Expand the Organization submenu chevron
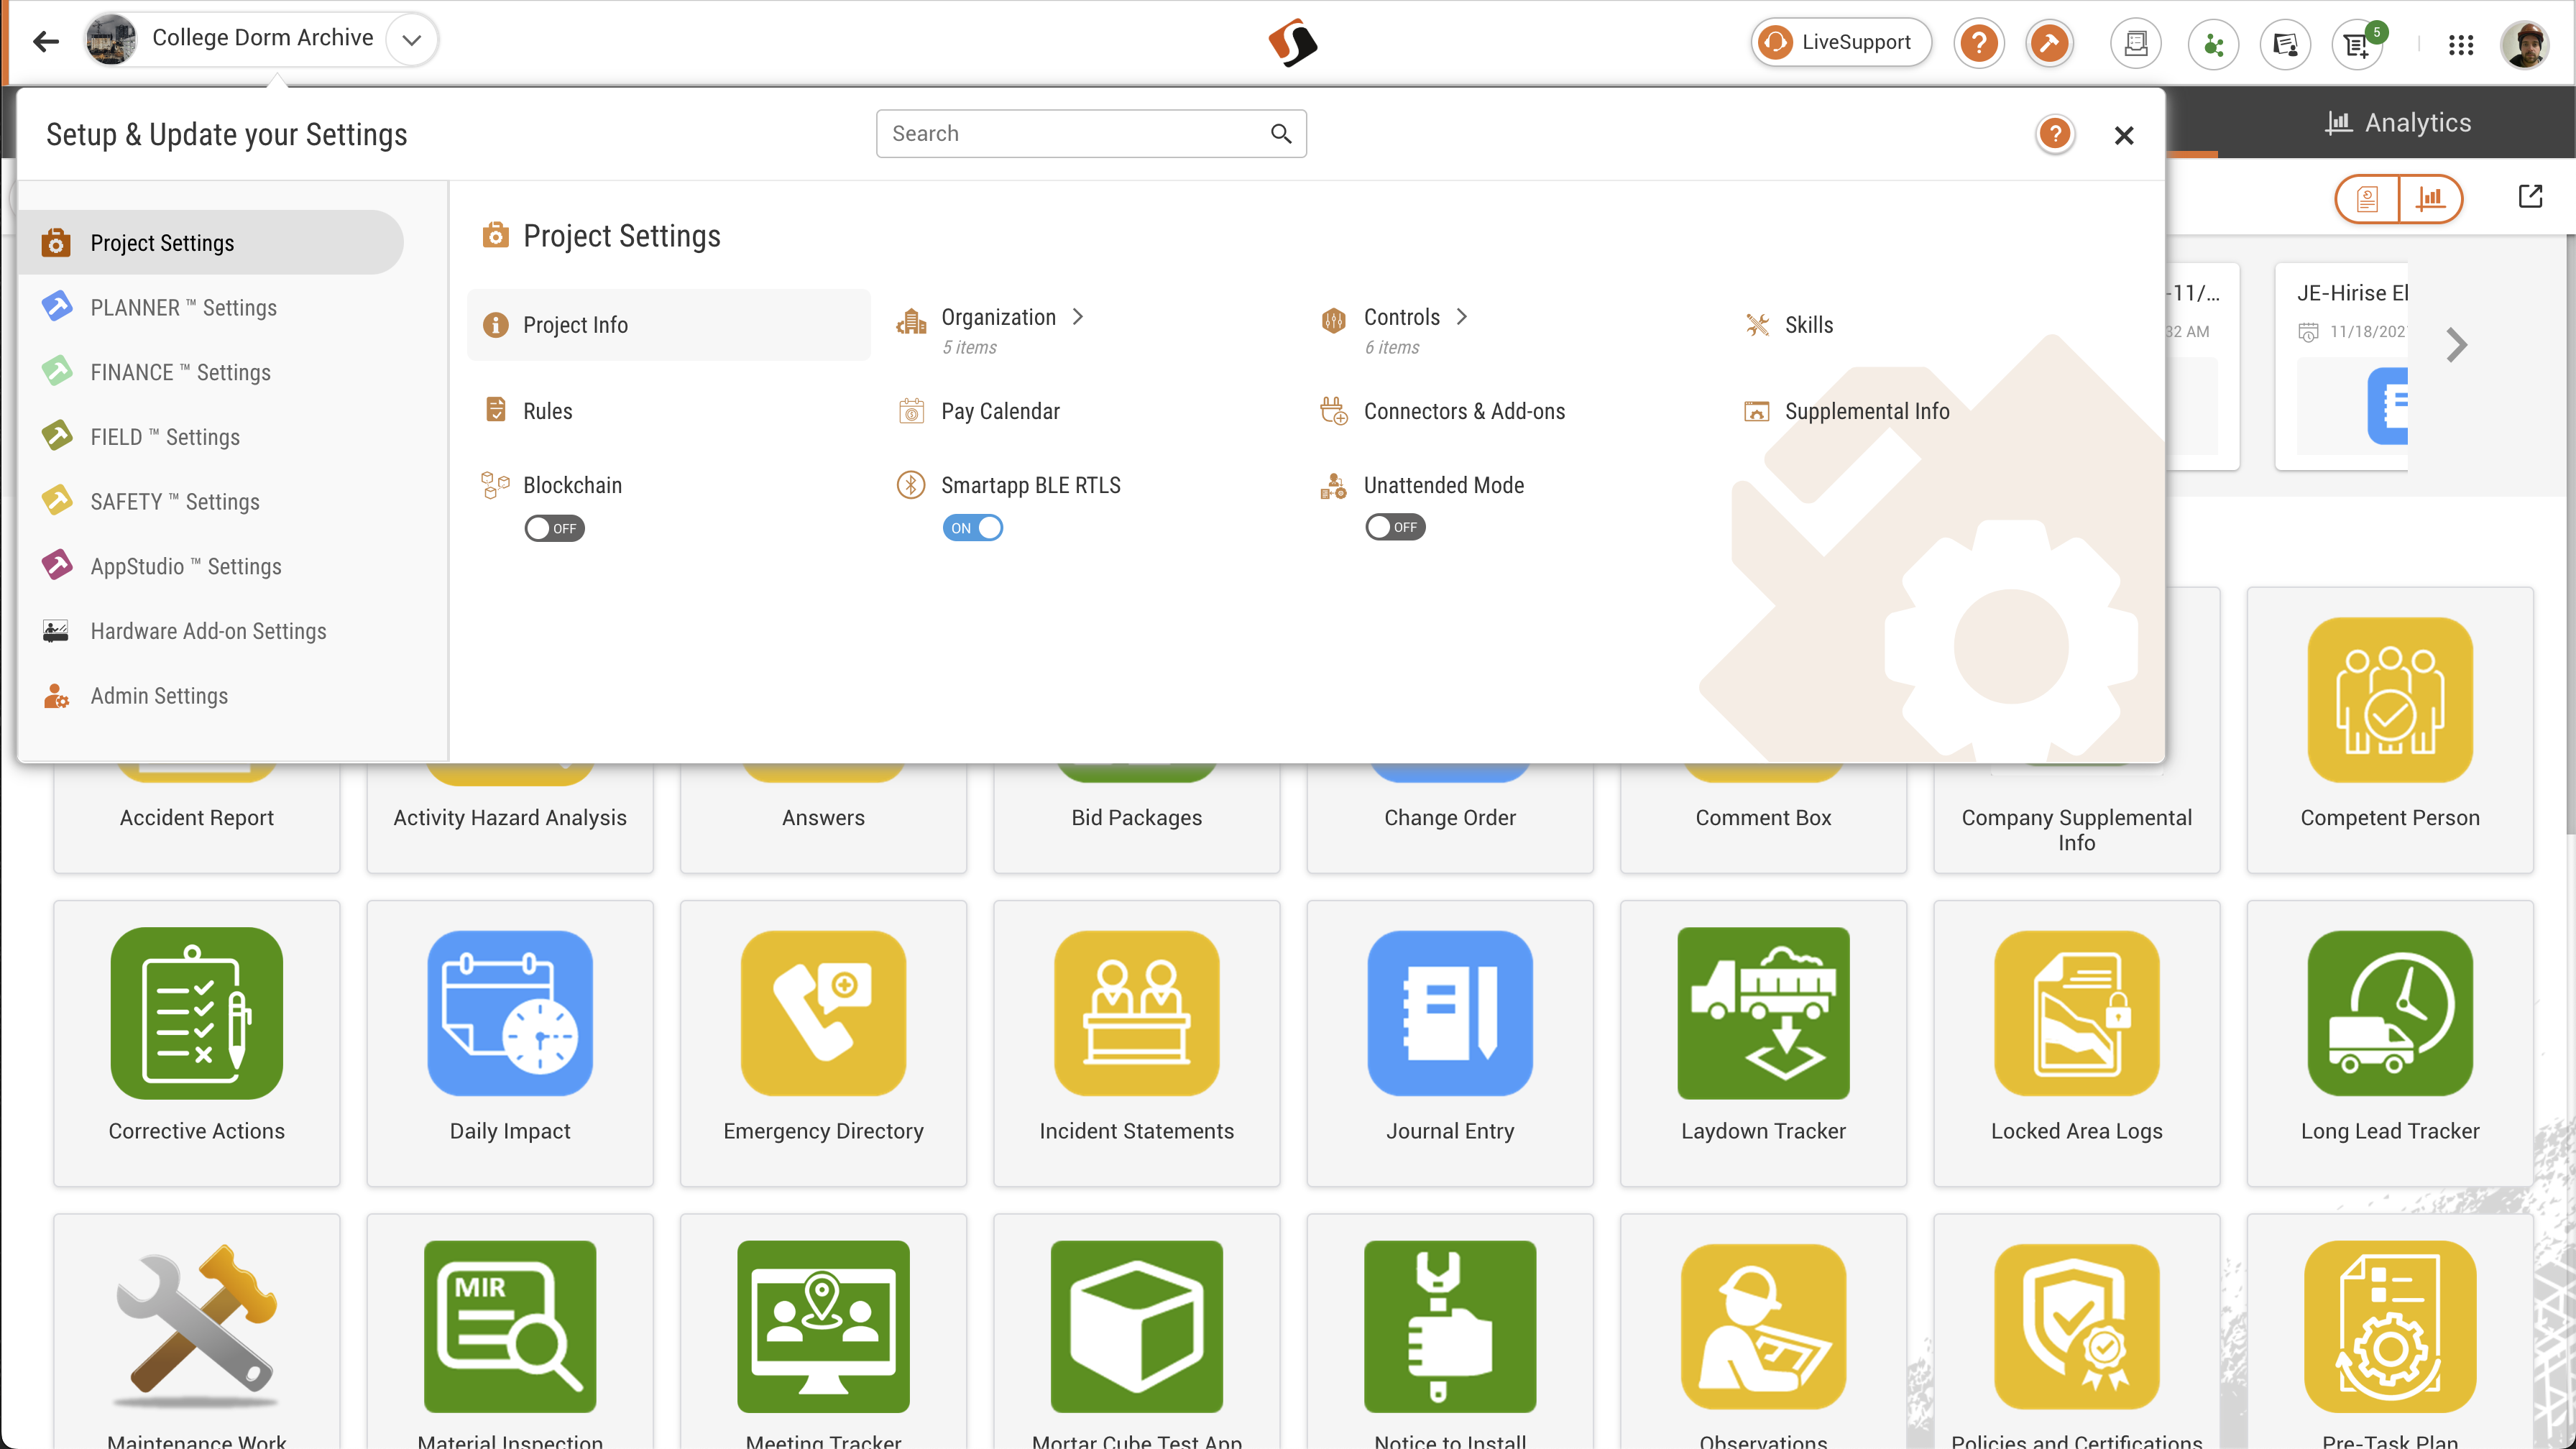Screen dimensions: 2576x1449 click(1078, 317)
